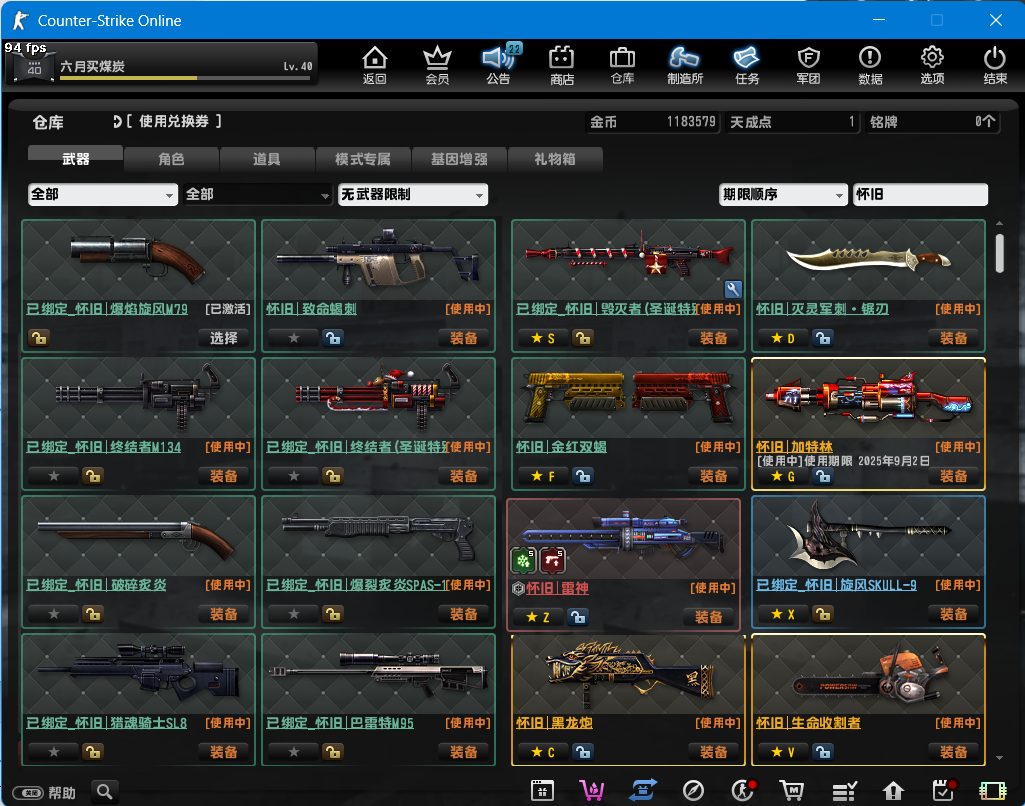Toggle star G on 怀旧|加特林
This screenshot has width=1025, height=806.
point(782,476)
